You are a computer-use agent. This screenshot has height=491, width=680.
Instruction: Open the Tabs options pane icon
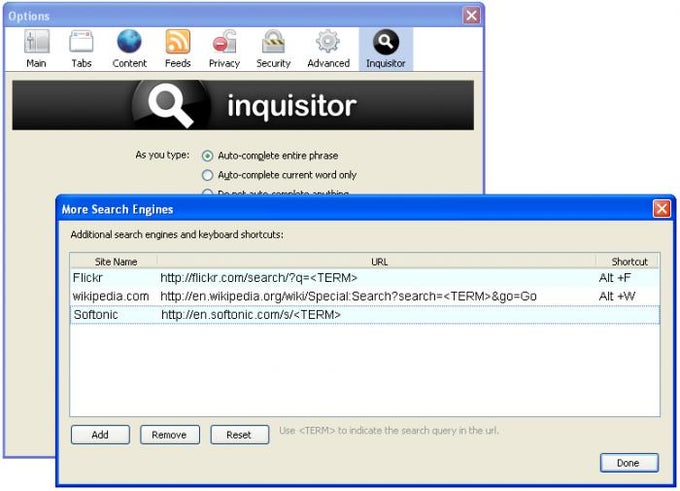[x=82, y=49]
